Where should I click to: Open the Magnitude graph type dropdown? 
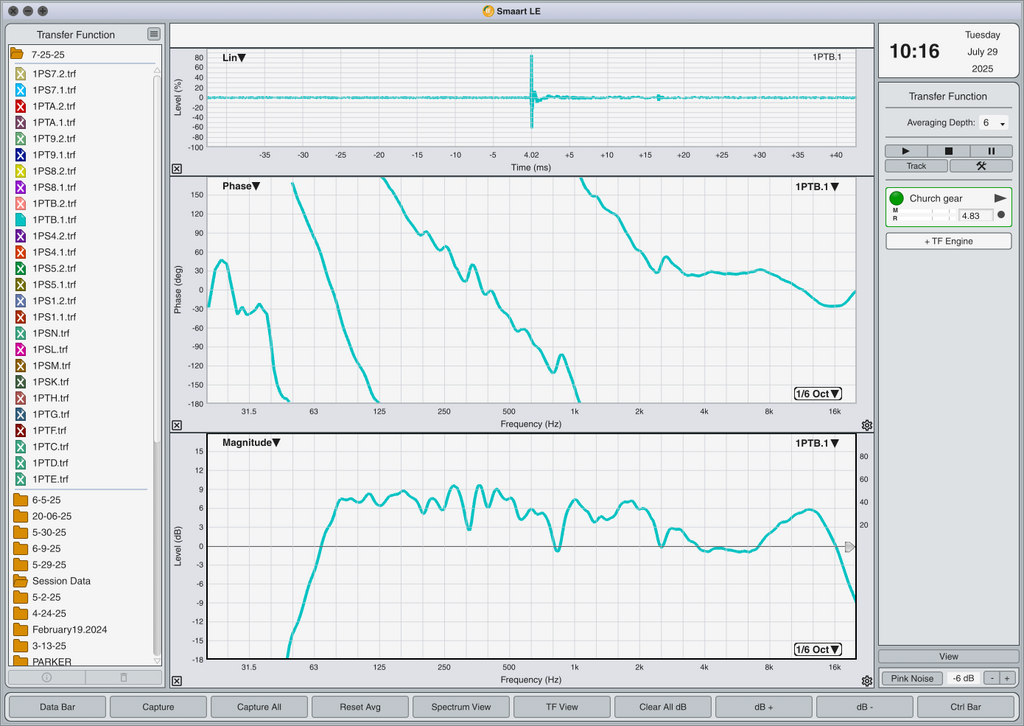(251, 443)
